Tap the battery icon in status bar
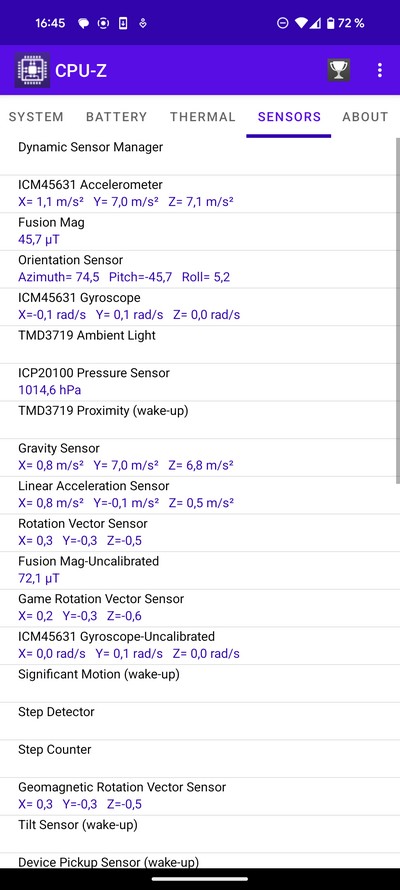 pos(332,23)
